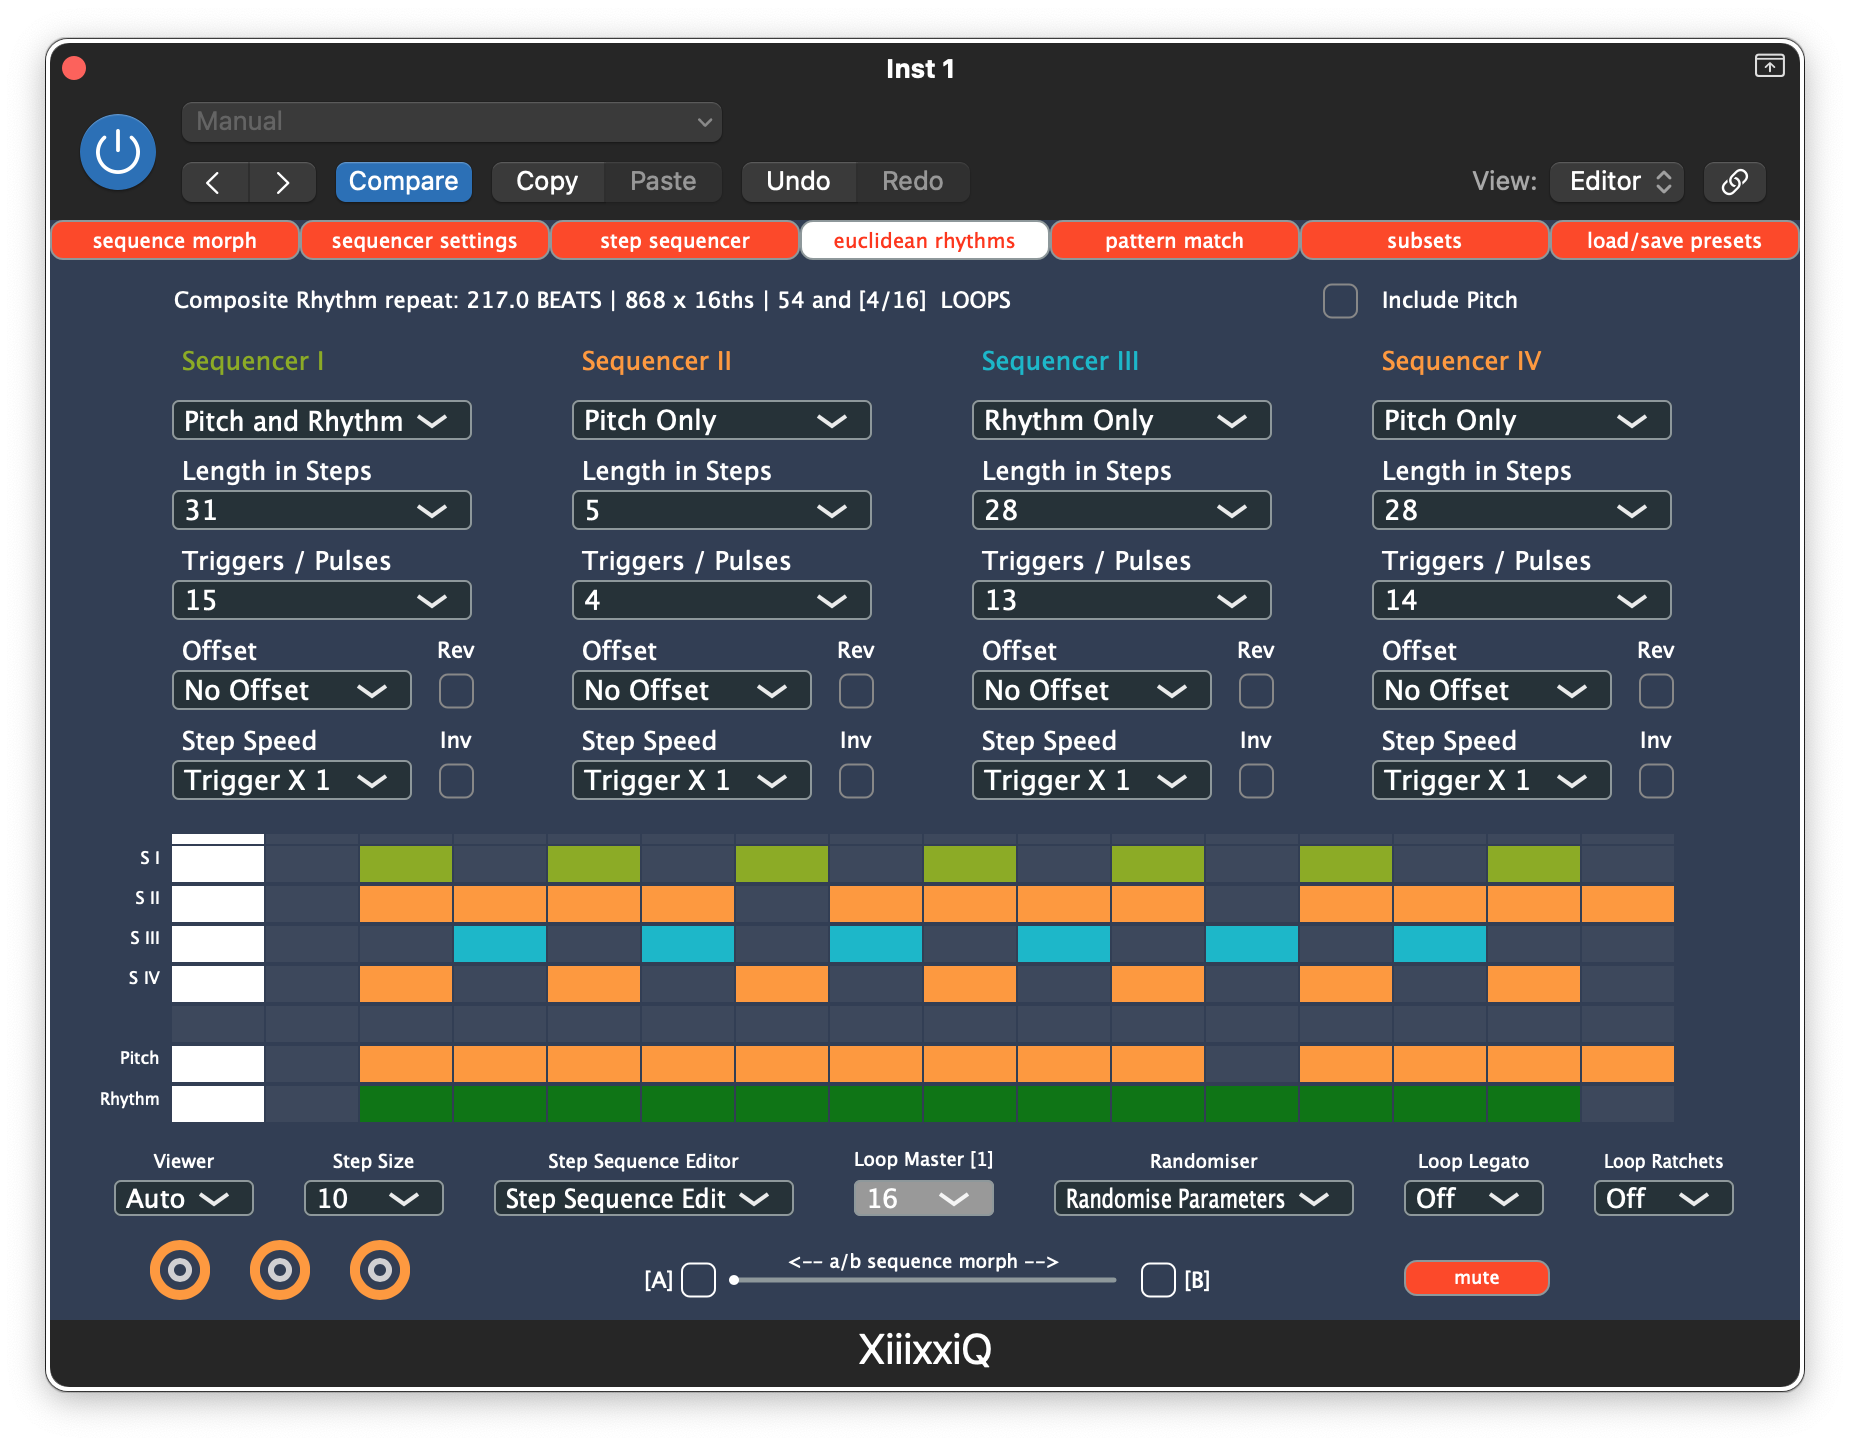The height and width of the screenshot is (1446, 1850).
Task: Open the pattern match tab
Action: tap(1174, 240)
